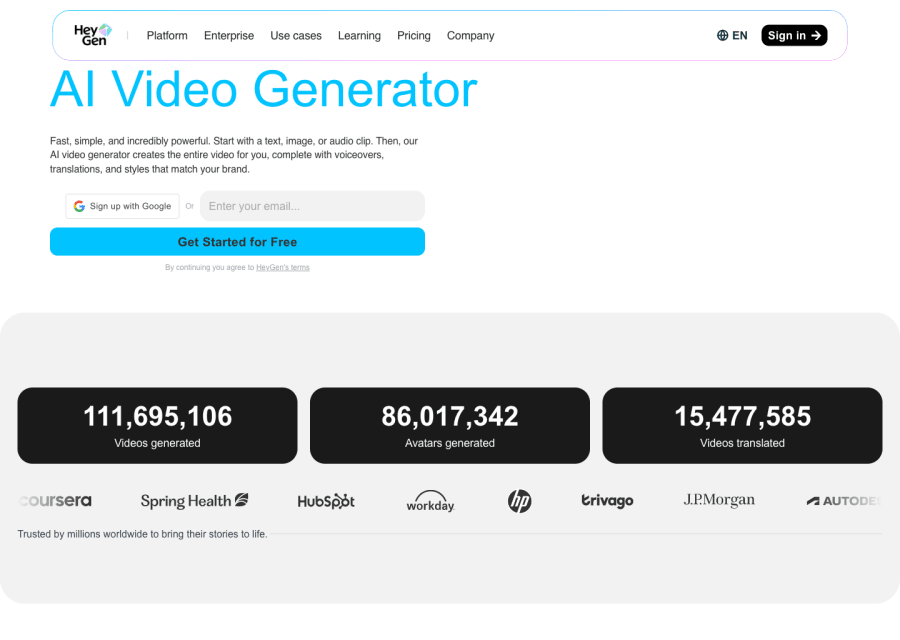Click the globe language icon

(x=722, y=35)
